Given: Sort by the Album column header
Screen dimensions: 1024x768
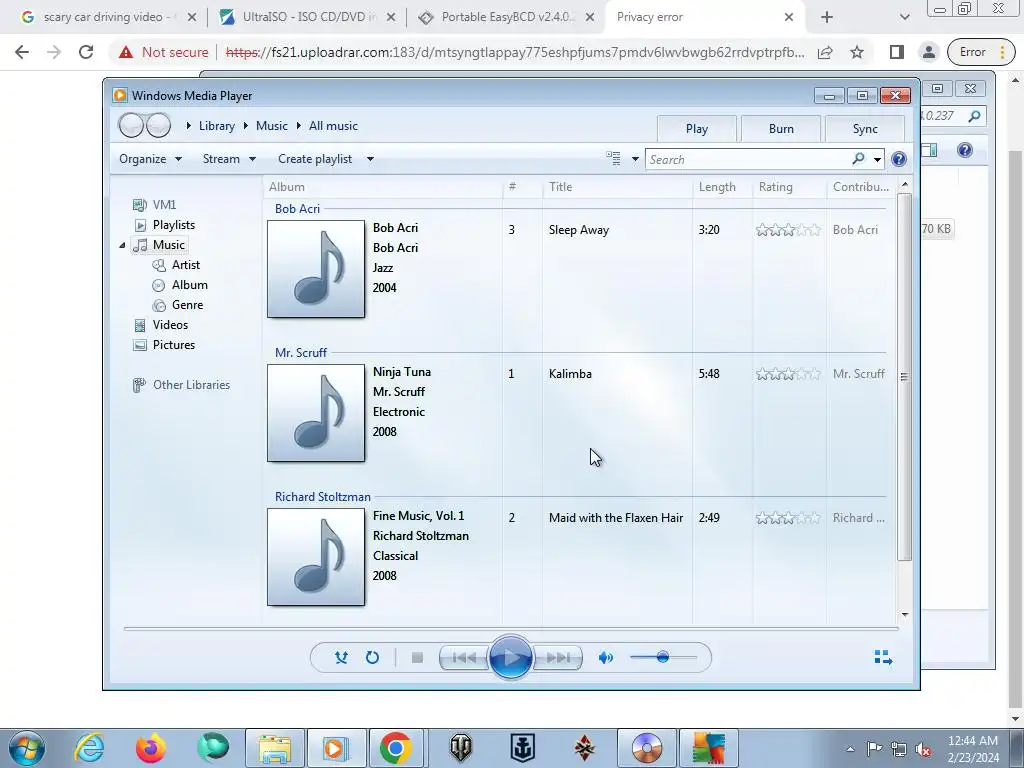Looking at the screenshot, I should [384, 187].
